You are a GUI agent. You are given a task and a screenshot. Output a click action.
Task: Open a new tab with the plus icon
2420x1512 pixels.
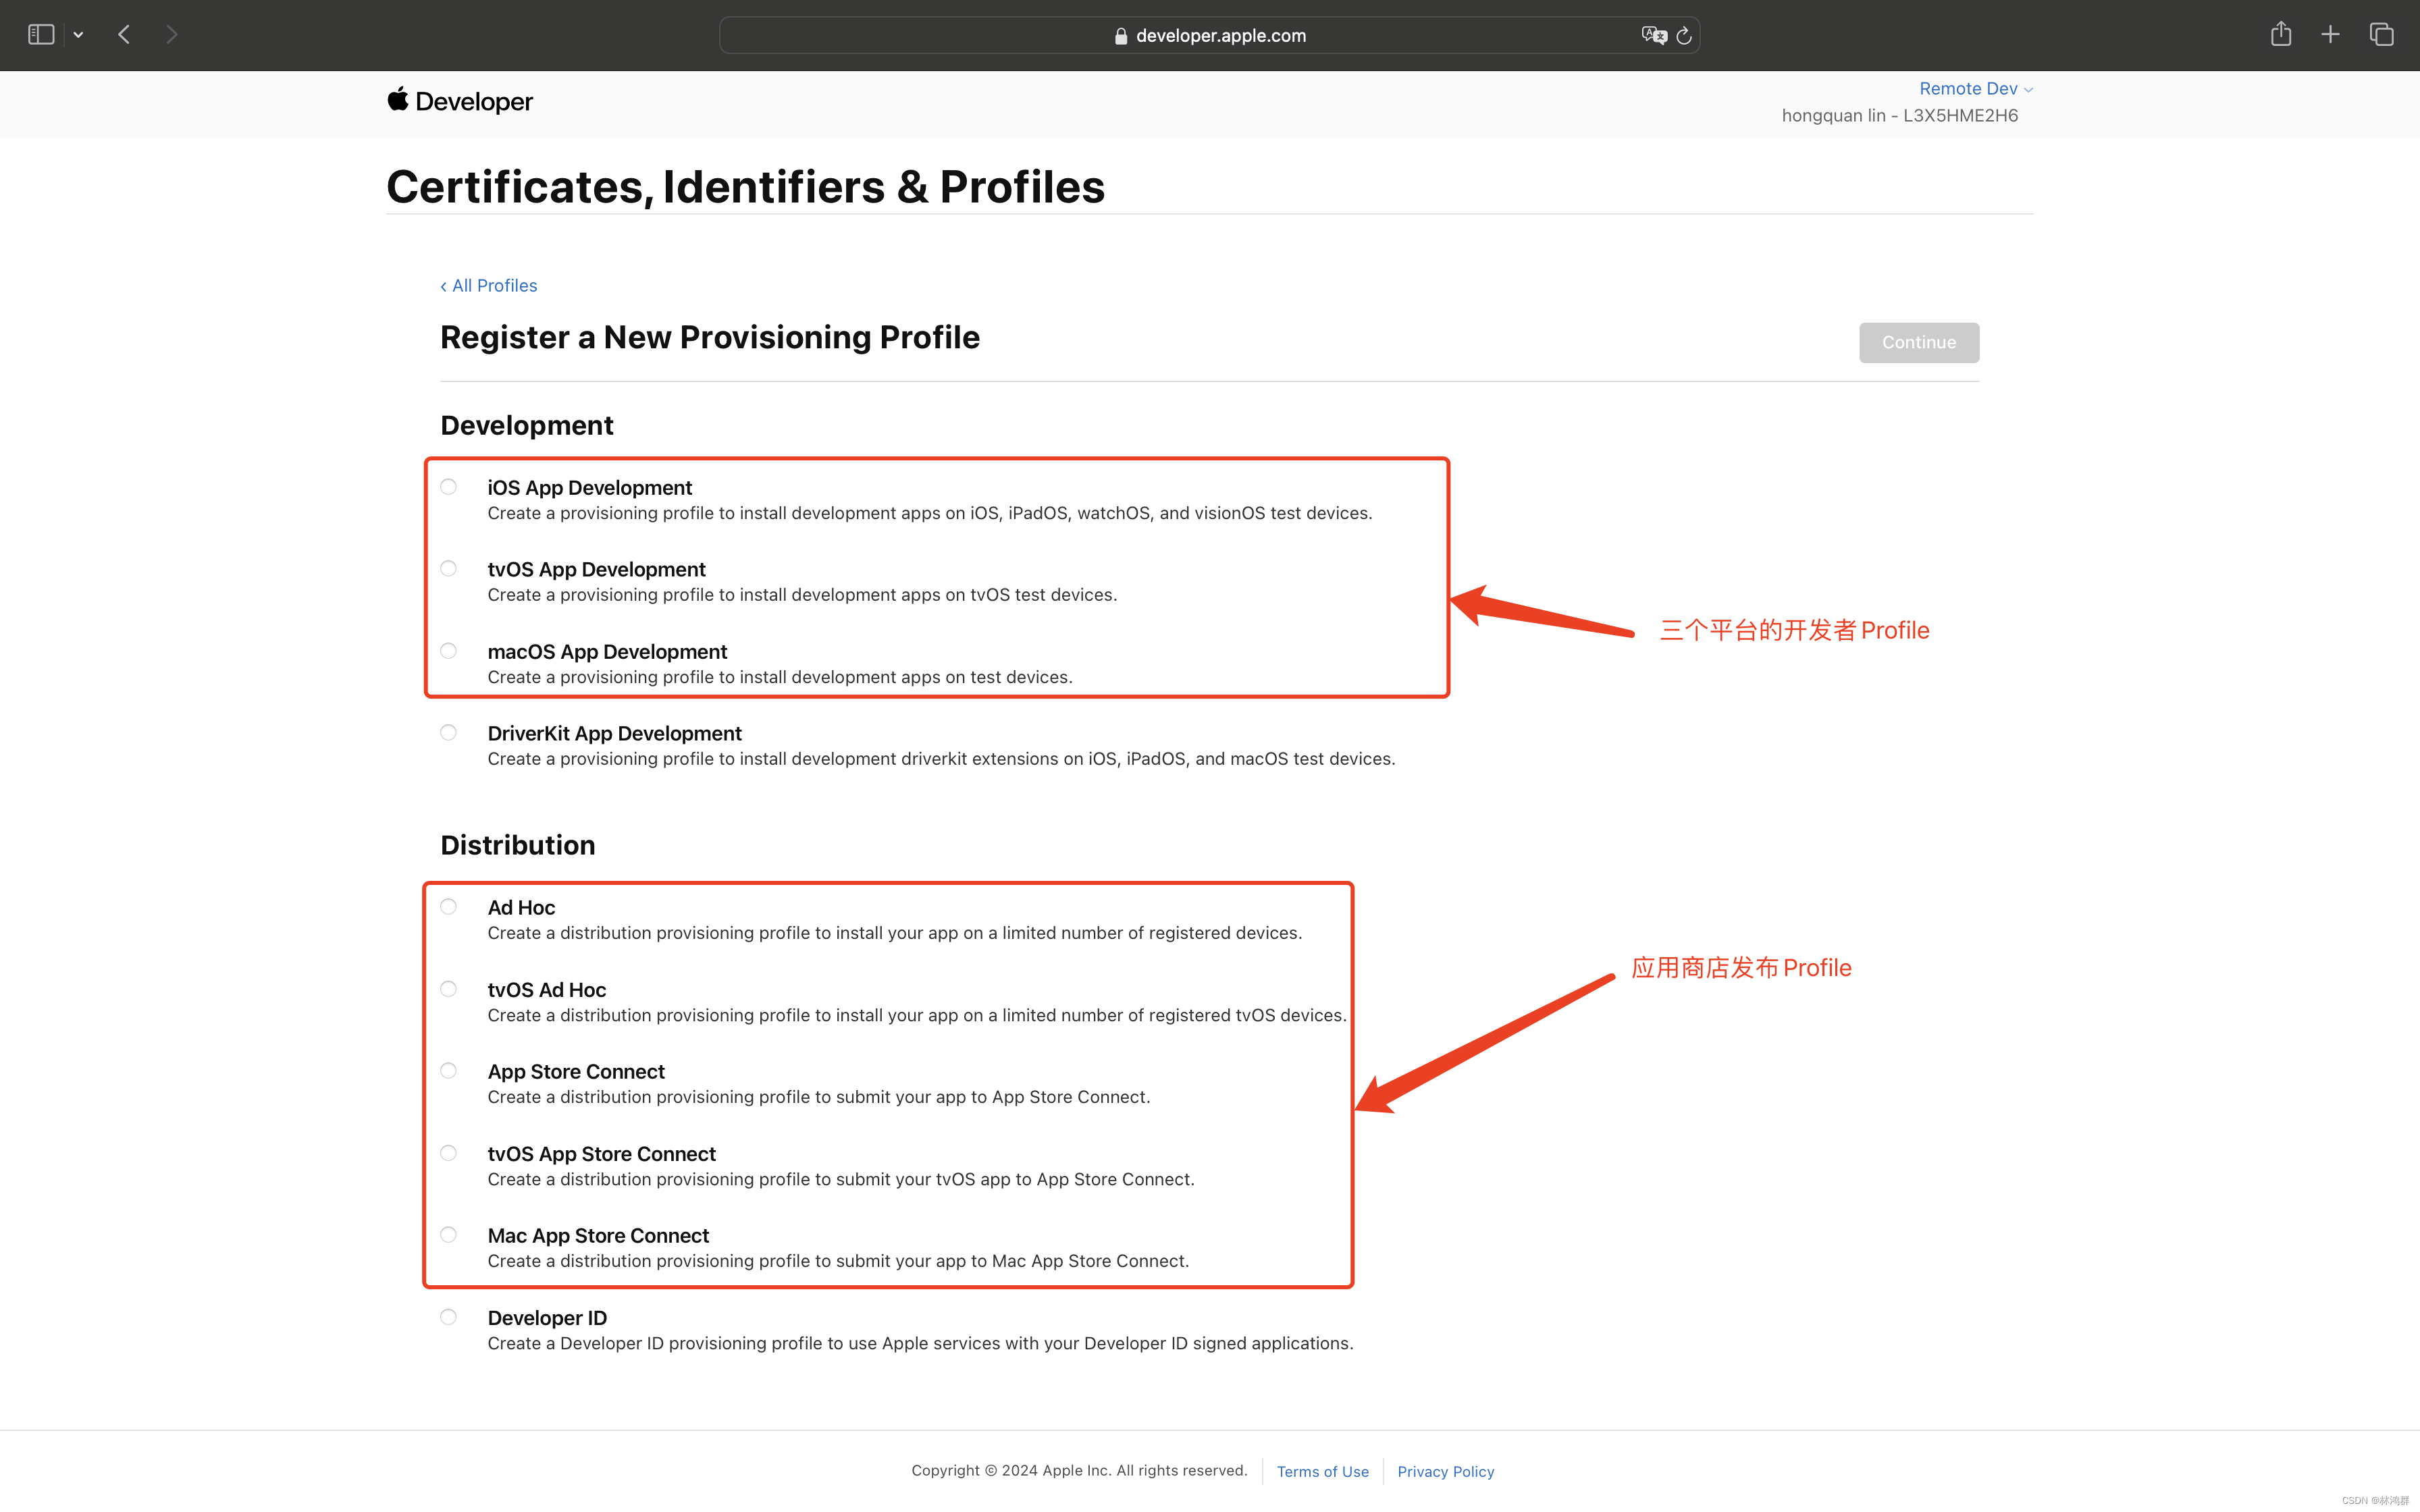(x=2330, y=35)
